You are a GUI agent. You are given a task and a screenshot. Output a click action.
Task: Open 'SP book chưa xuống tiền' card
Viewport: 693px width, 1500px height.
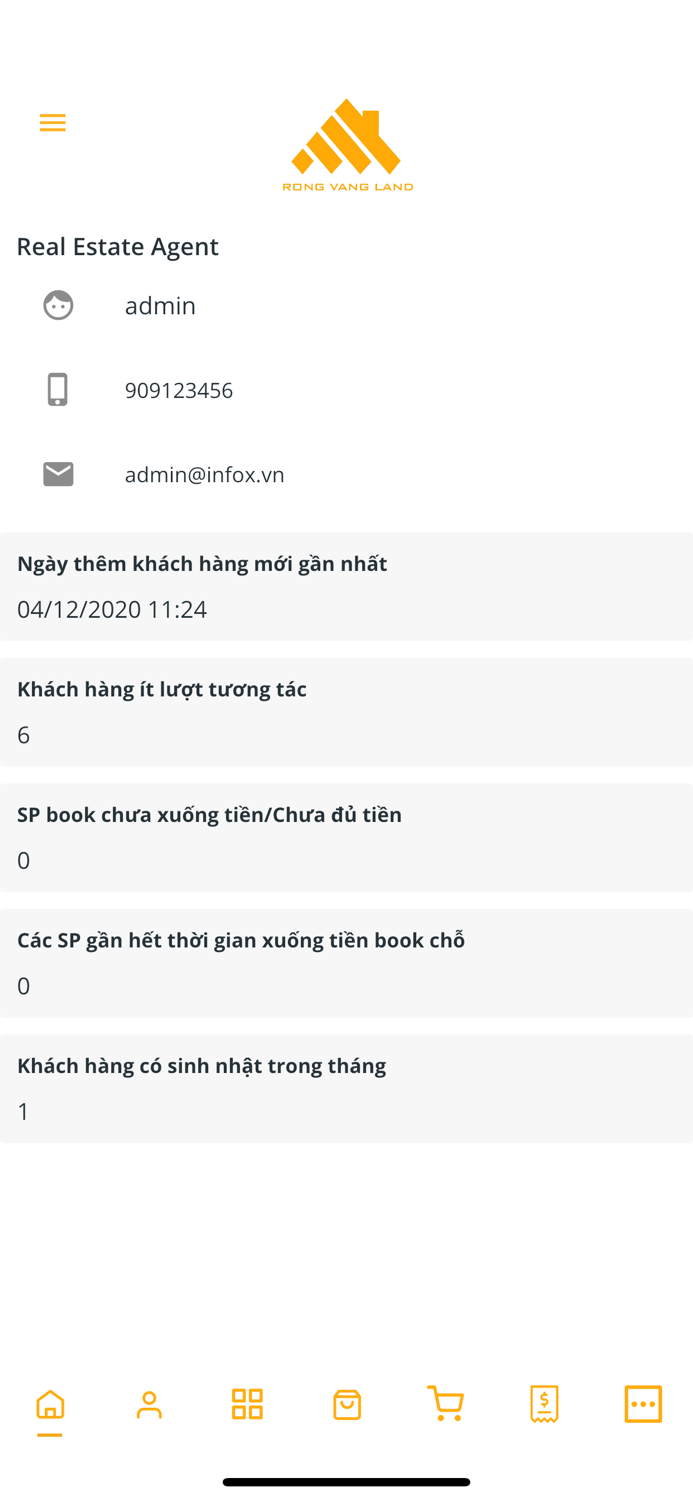click(x=346, y=837)
